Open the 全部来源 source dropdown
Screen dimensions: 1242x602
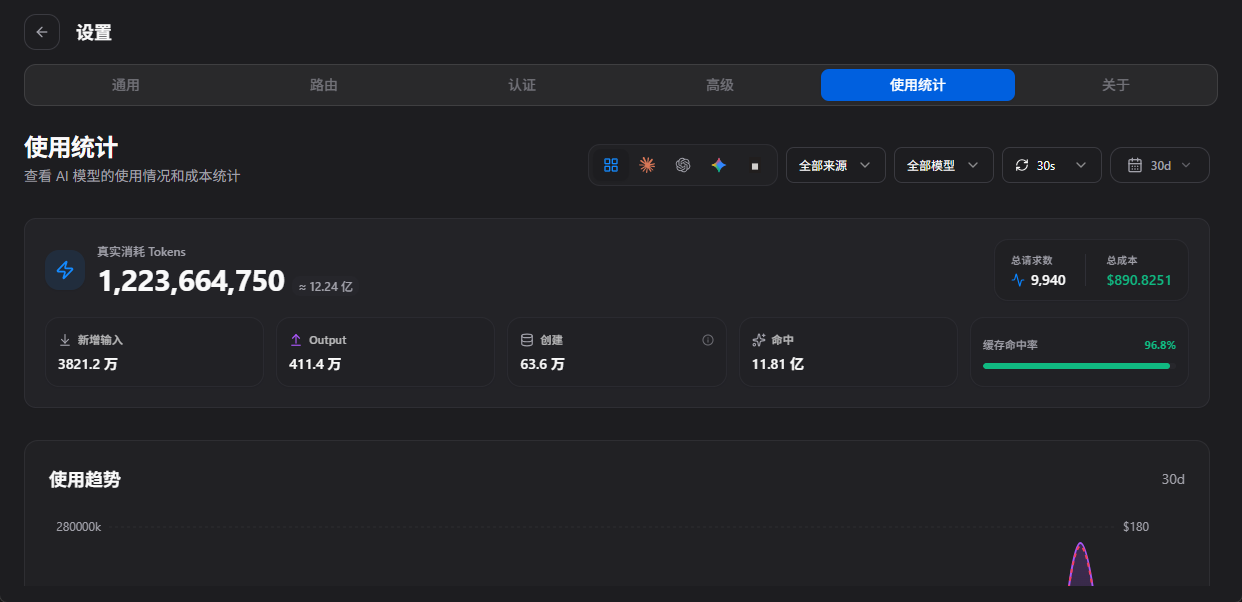pyautogui.click(x=836, y=165)
